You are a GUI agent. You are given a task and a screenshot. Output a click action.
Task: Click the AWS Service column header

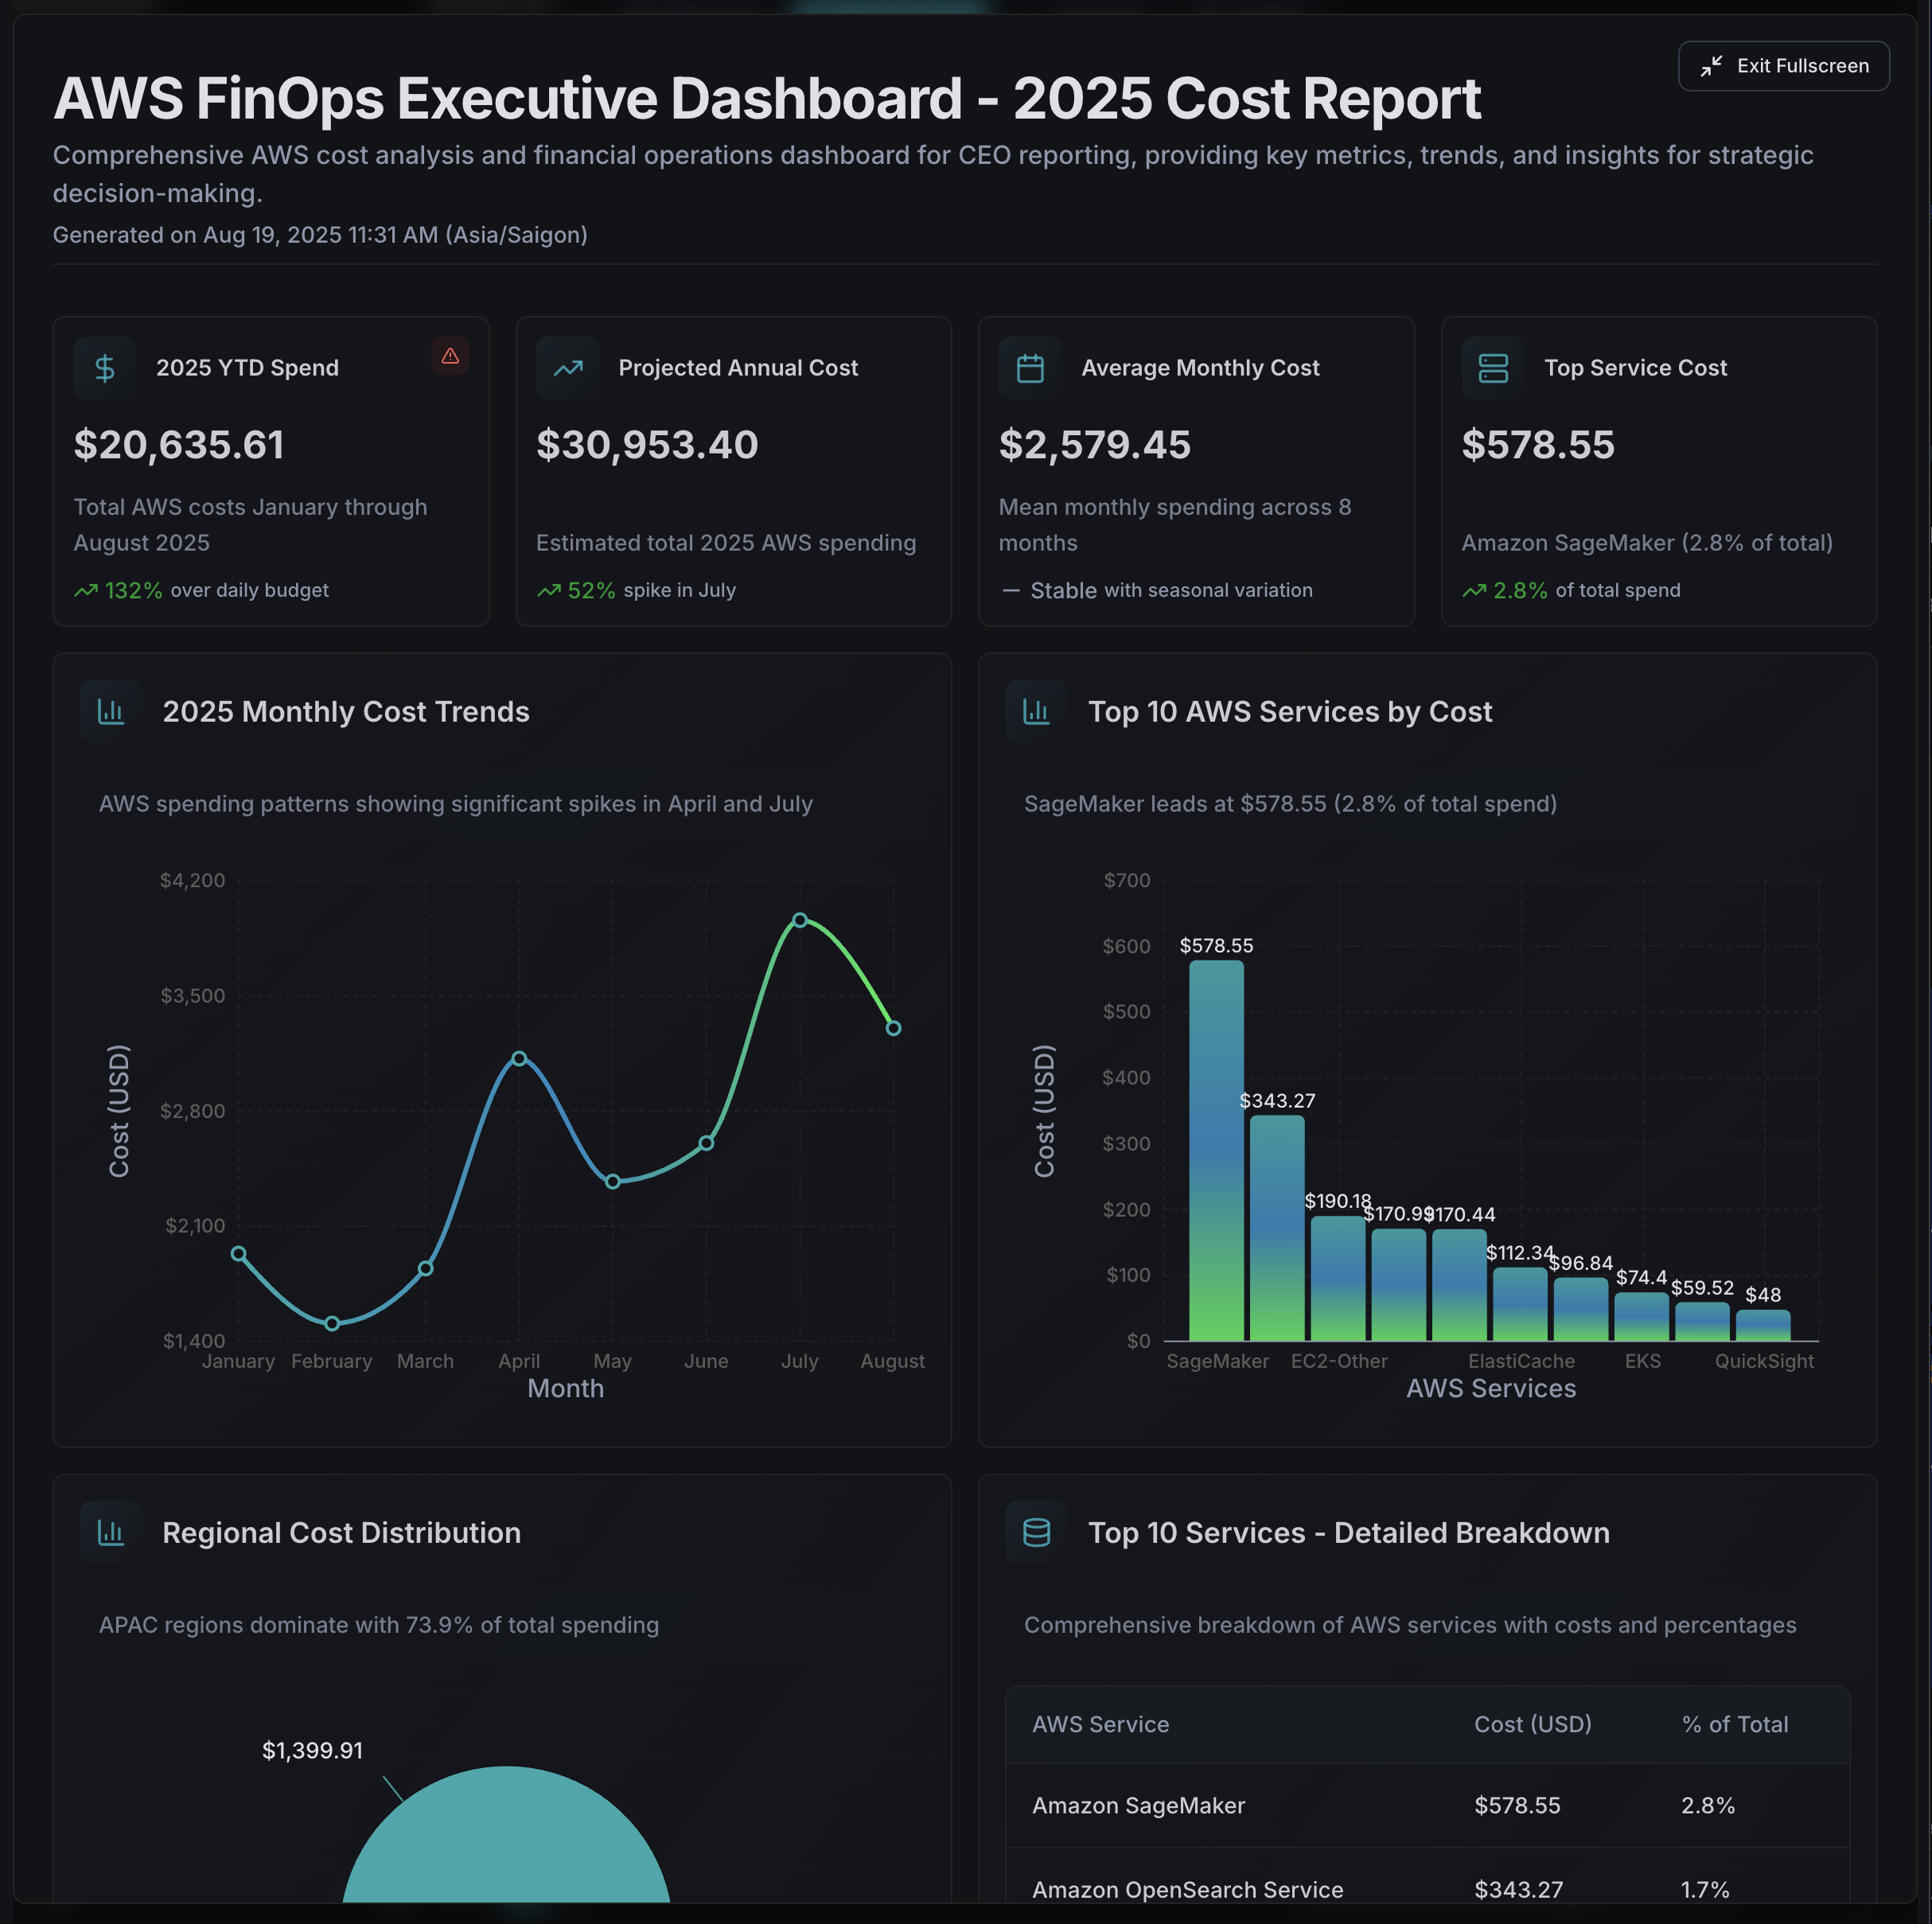click(x=1100, y=1724)
